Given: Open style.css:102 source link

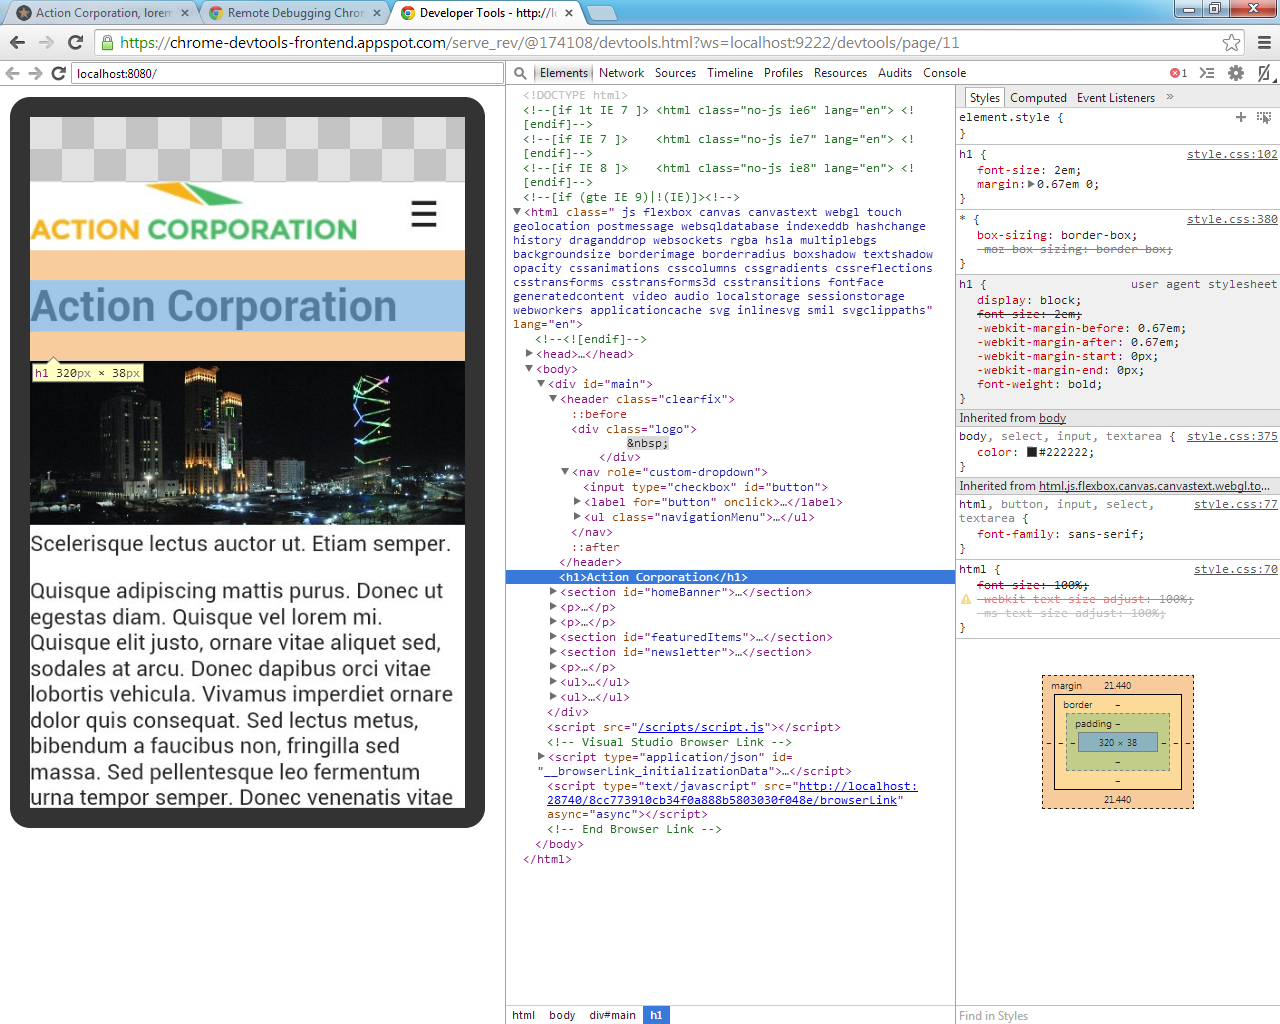Looking at the screenshot, I should pos(1232,154).
